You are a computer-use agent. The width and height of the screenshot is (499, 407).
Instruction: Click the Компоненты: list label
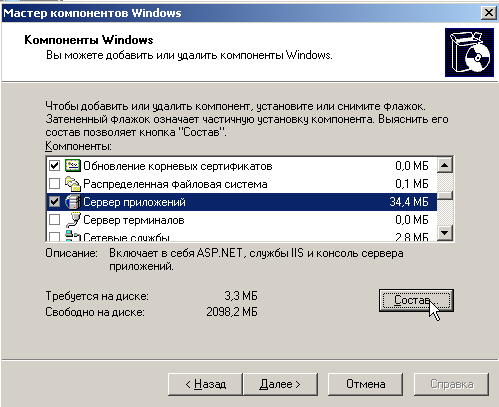pyautogui.click(x=78, y=146)
